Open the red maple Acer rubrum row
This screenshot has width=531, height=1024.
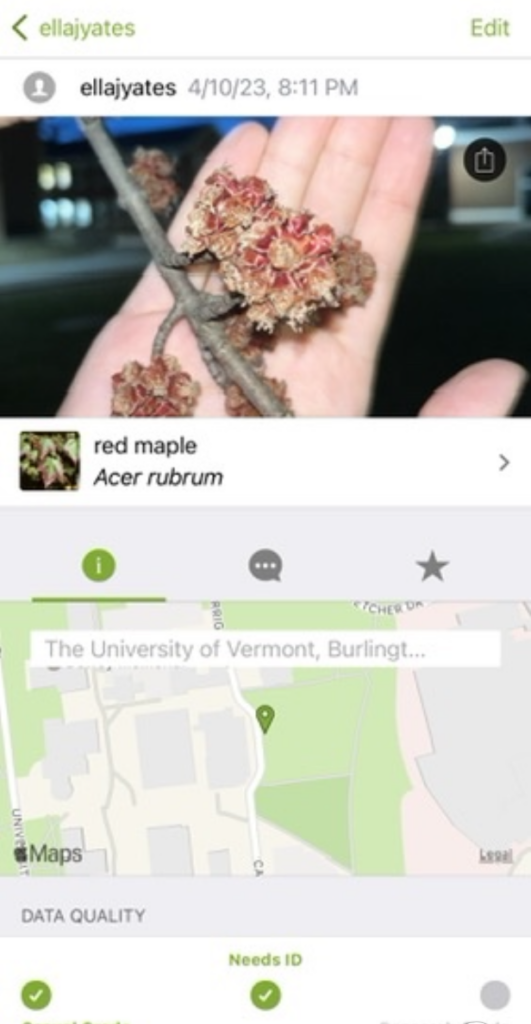click(x=265, y=461)
